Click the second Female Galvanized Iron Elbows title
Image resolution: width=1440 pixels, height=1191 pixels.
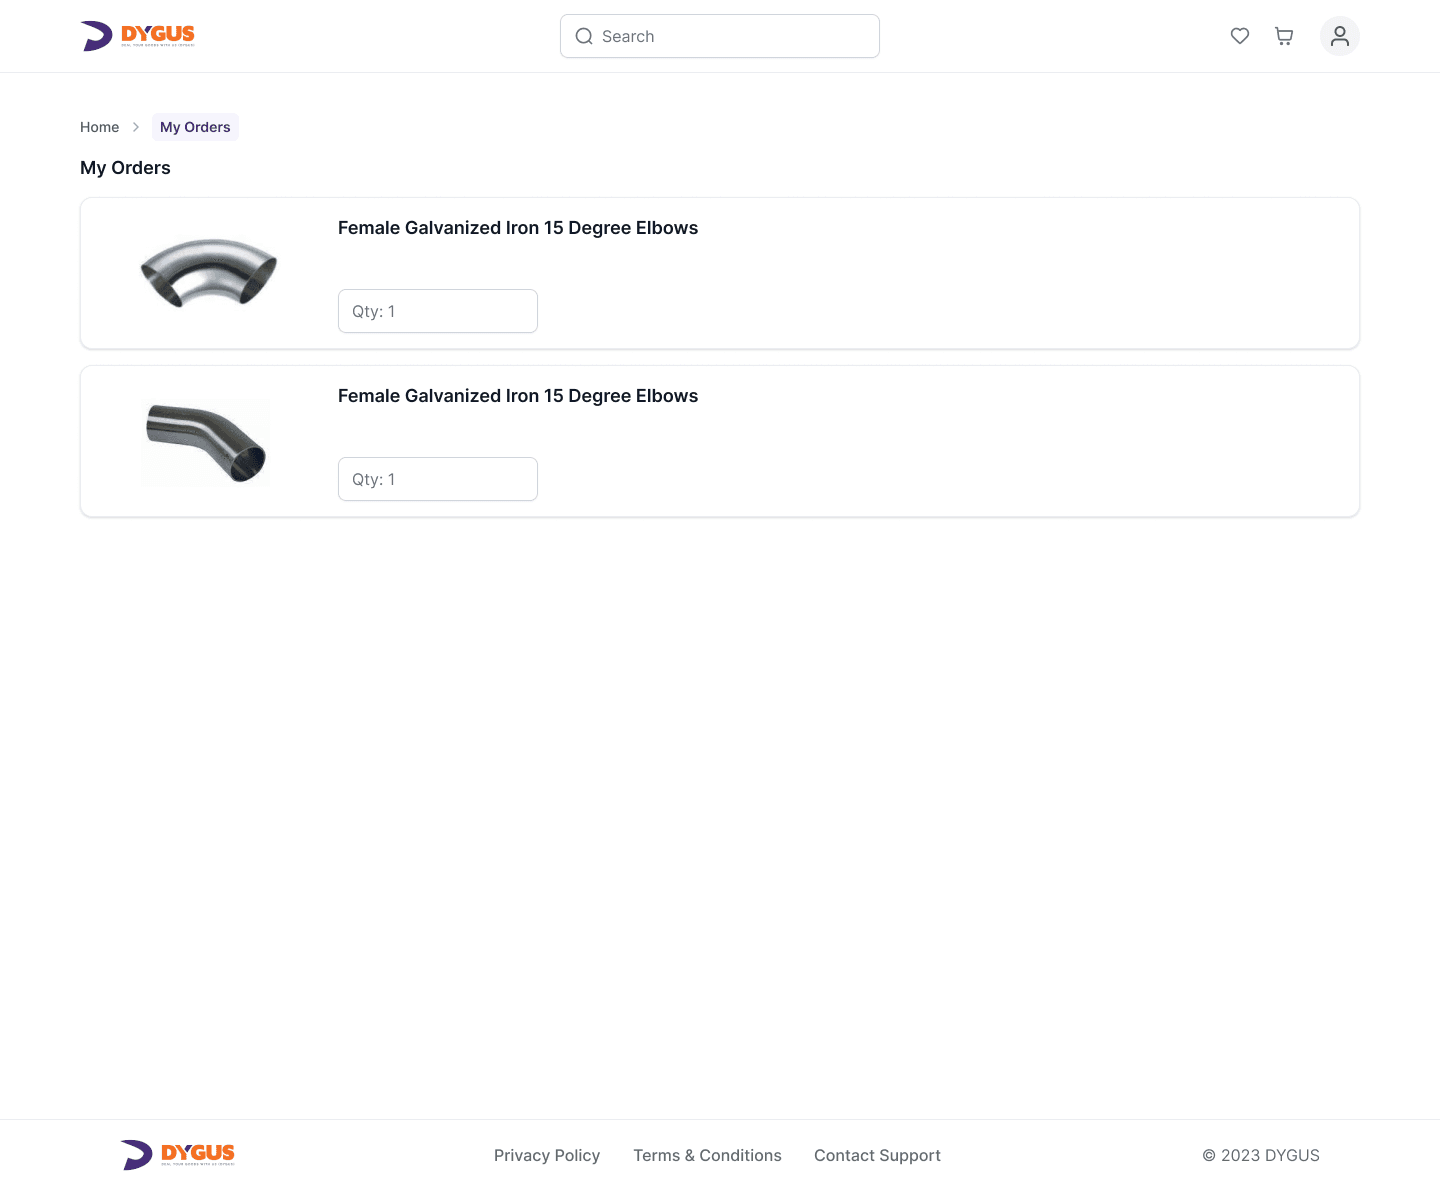[x=518, y=396]
